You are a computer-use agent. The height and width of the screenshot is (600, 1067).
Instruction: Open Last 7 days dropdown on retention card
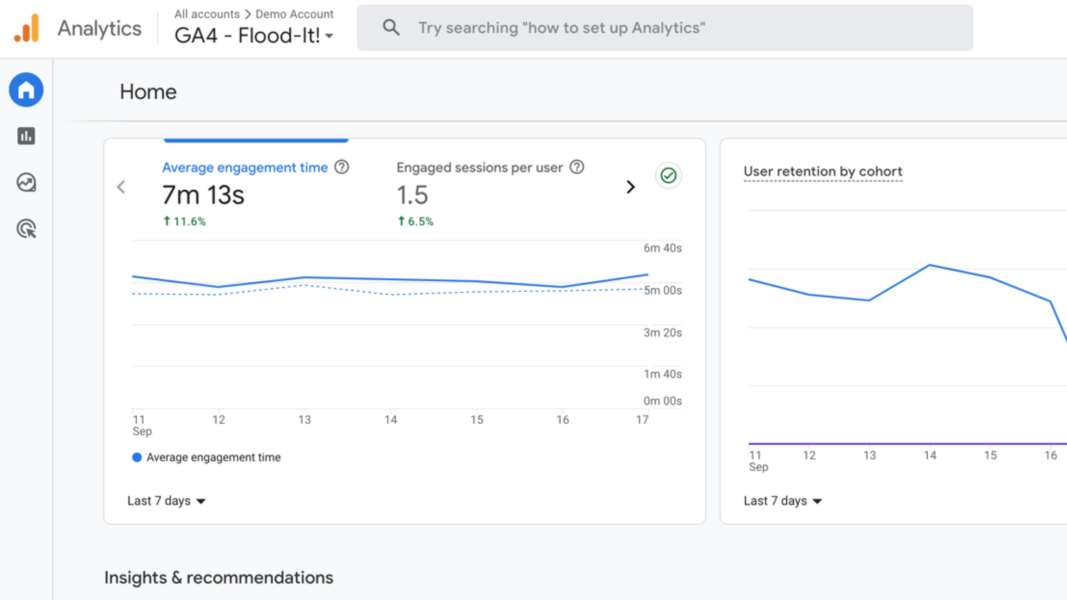[x=782, y=501]
